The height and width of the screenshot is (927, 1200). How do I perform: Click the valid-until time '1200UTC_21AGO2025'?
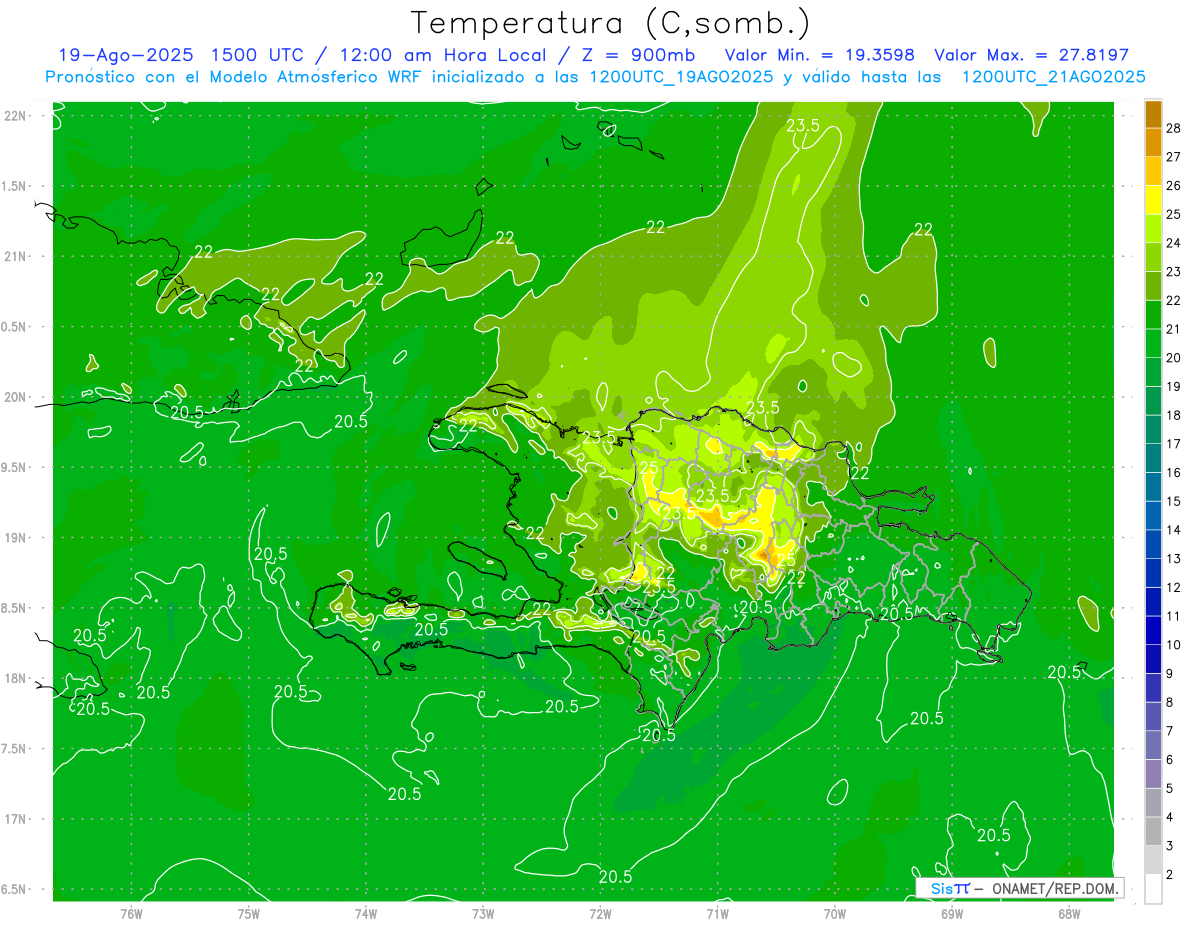point(1054,77)
